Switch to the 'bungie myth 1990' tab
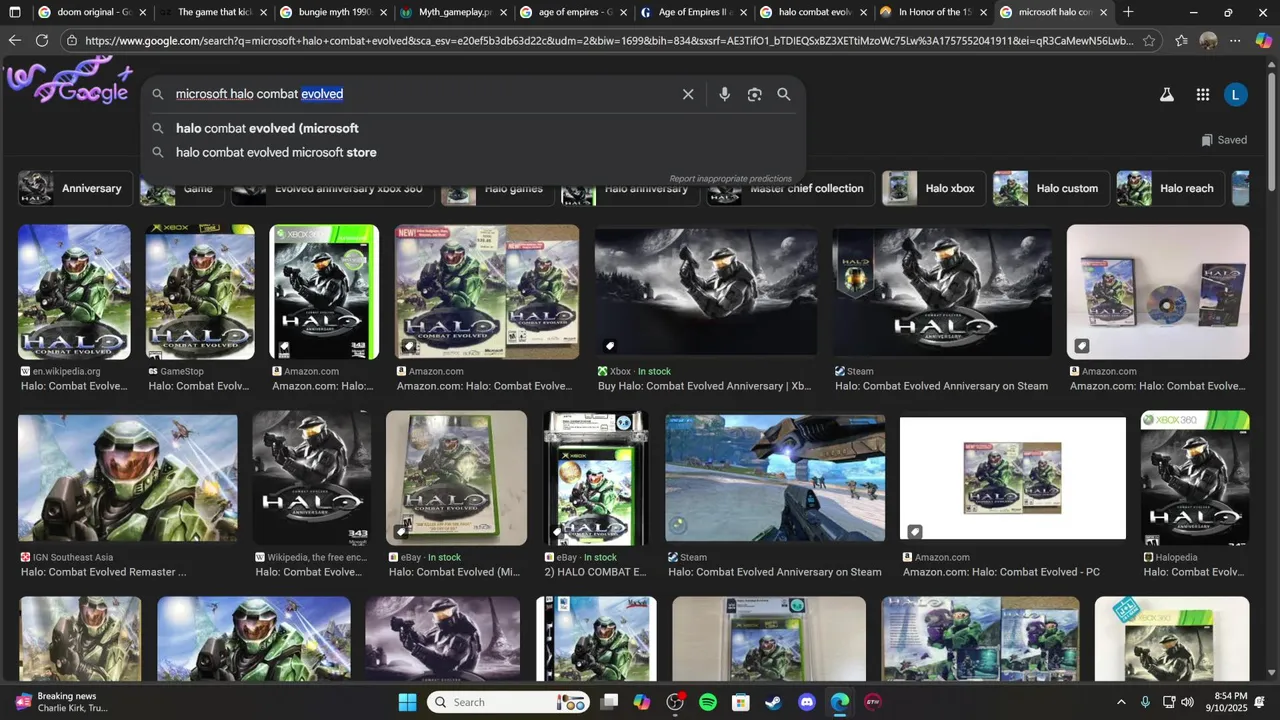 click(x=332, y=12)
